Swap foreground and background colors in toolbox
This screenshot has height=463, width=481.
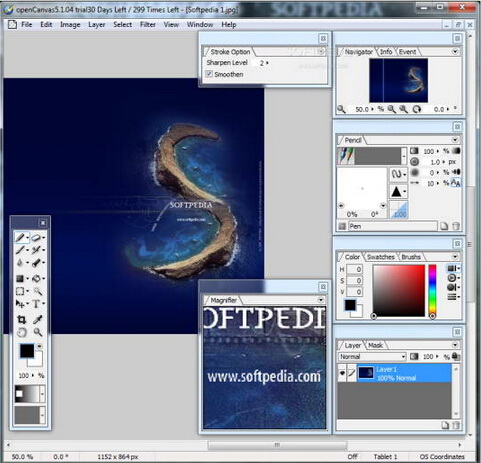point(40,346)
